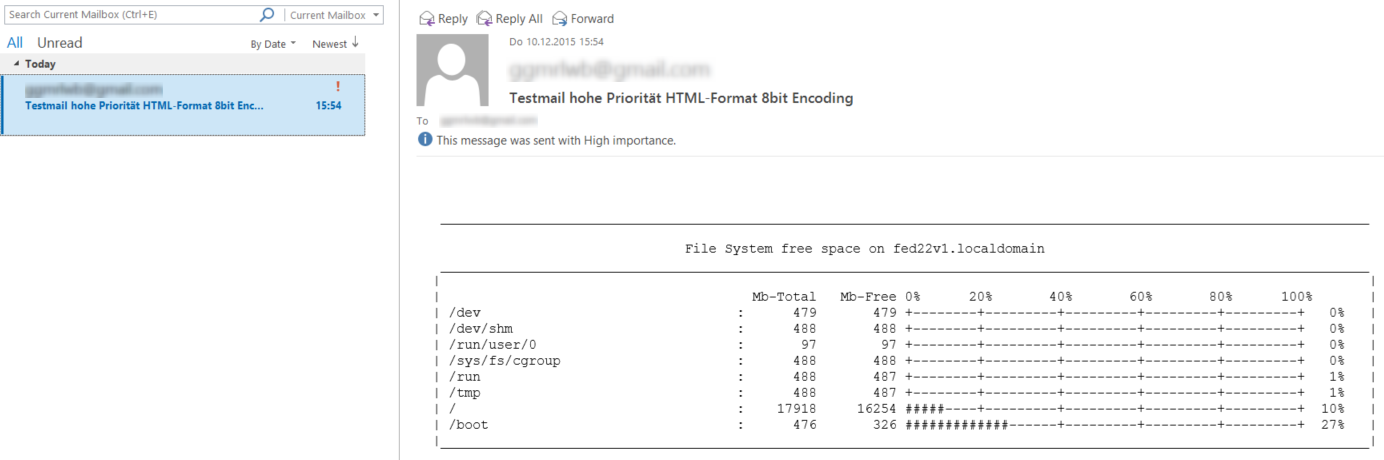This screenshot has height=460, width=1384.
Task: Click the Forward envelope icon
Action: click(560, 19)
